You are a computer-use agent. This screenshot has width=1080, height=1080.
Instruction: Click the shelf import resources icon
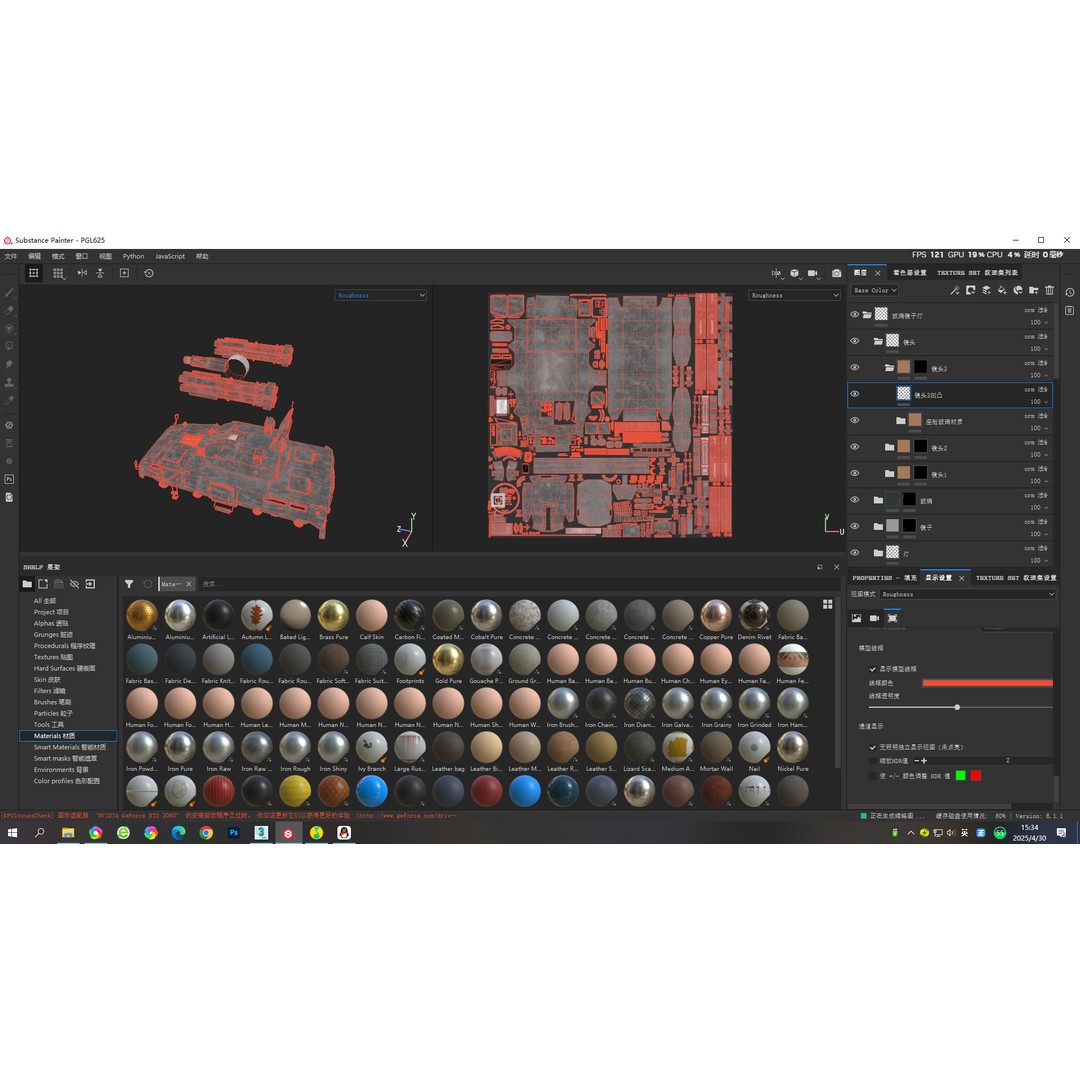click(x=90, y=584)
